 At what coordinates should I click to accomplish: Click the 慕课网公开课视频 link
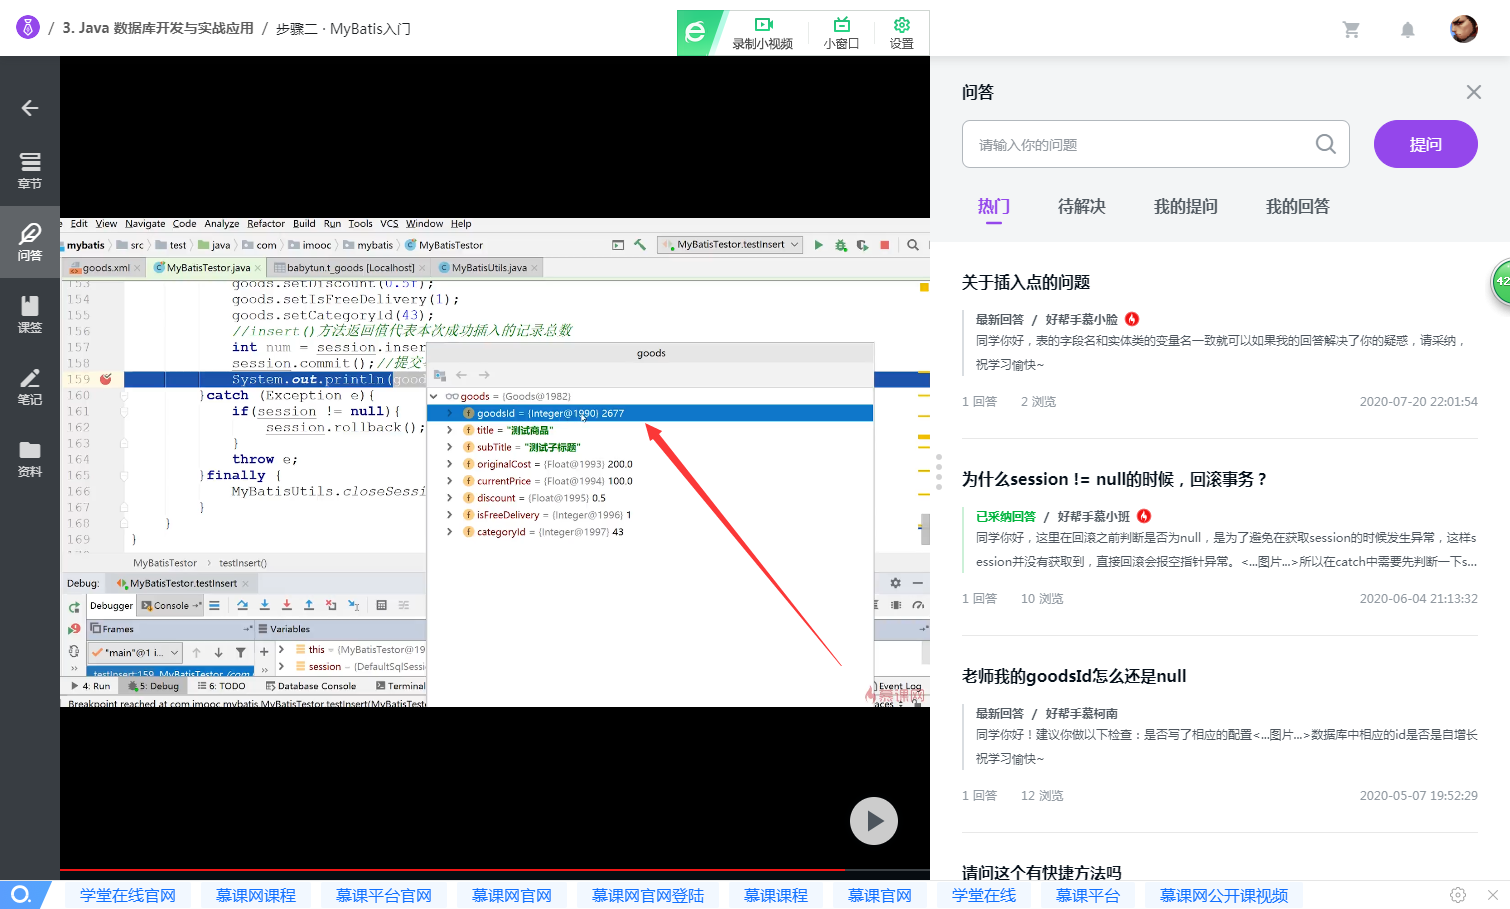pyautogui.click(x=1224, y=895)
